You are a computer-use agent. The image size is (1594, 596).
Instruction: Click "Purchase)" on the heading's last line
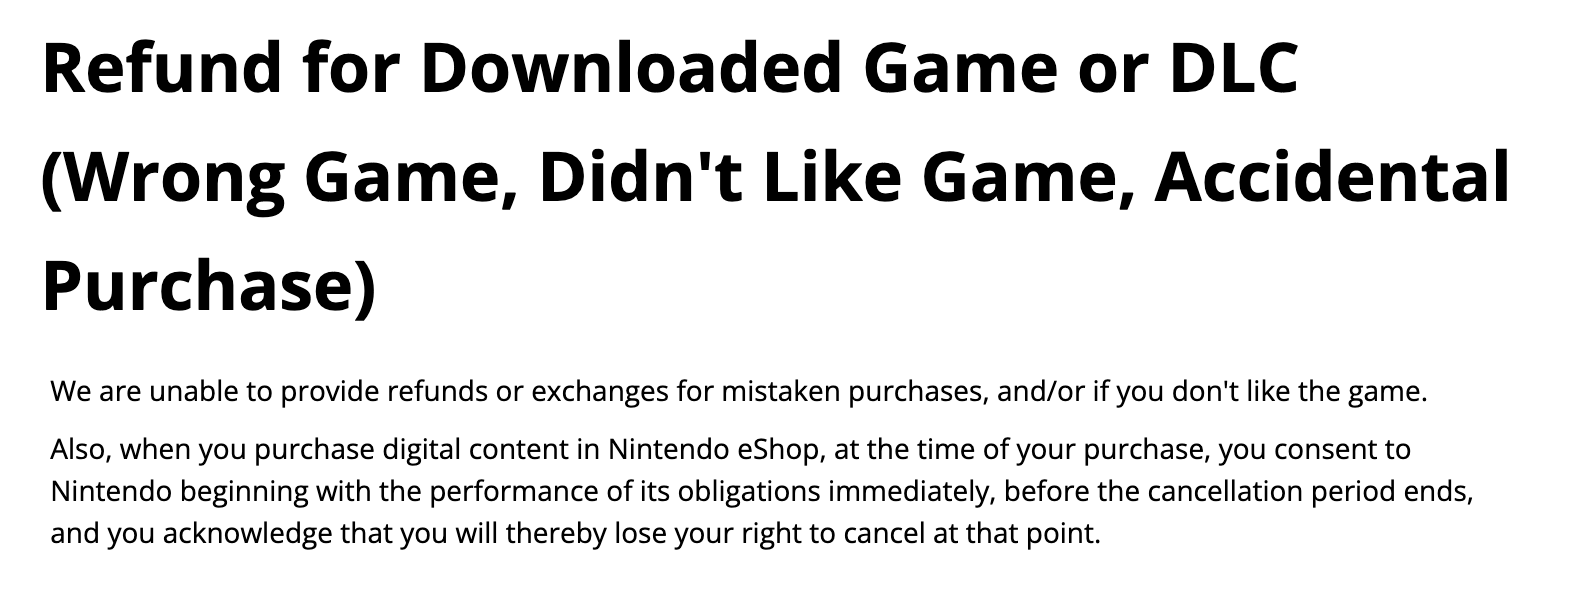coord(209,285)
